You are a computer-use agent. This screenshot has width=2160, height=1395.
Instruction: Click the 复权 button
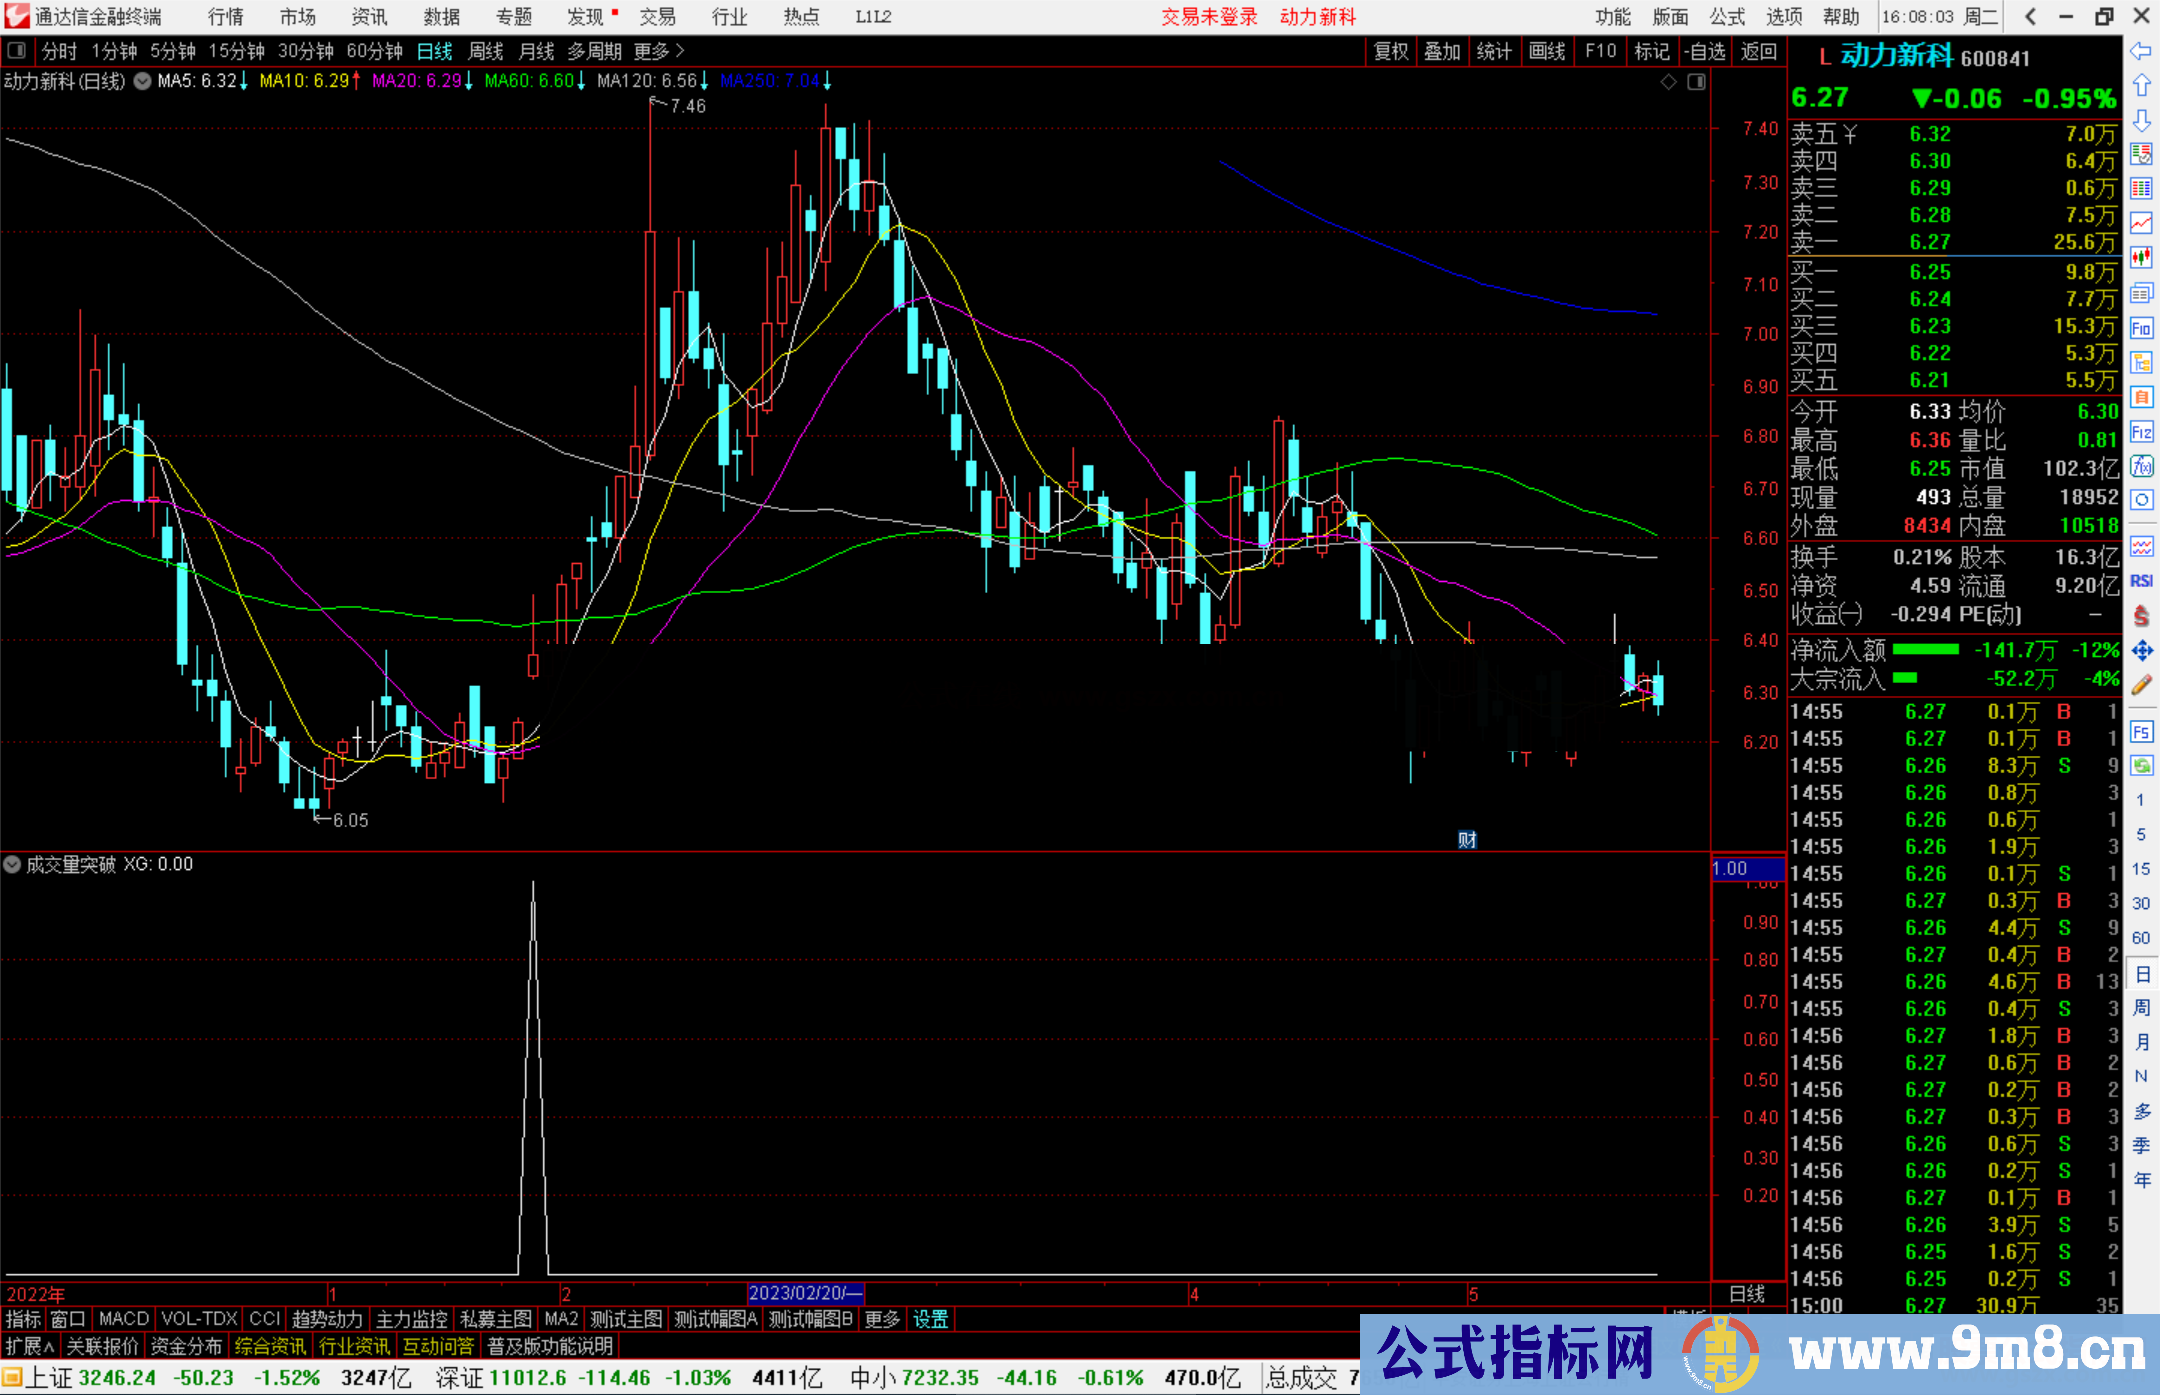(1390, 51)
